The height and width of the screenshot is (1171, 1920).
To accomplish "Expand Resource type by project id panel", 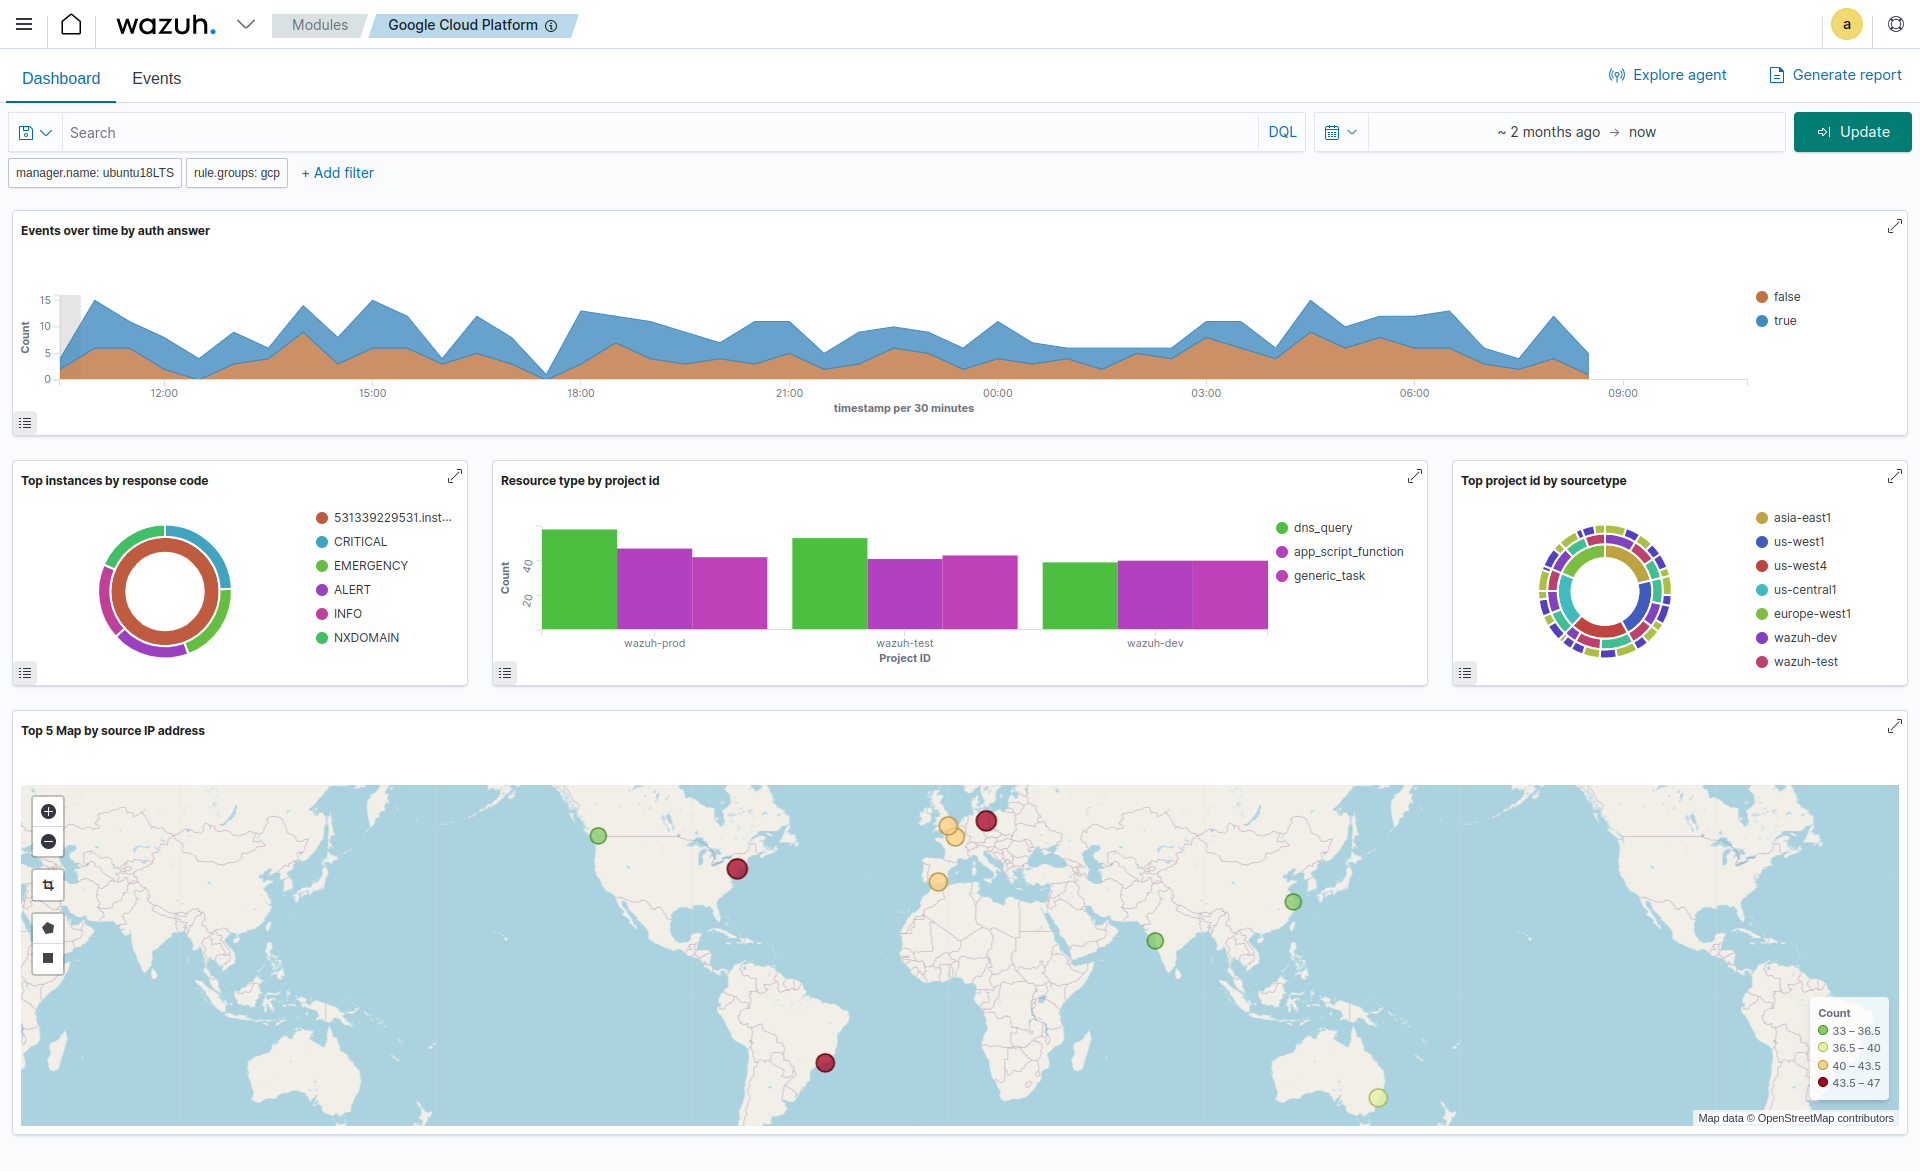I will pyautogui.click(x=1415, y=476).
